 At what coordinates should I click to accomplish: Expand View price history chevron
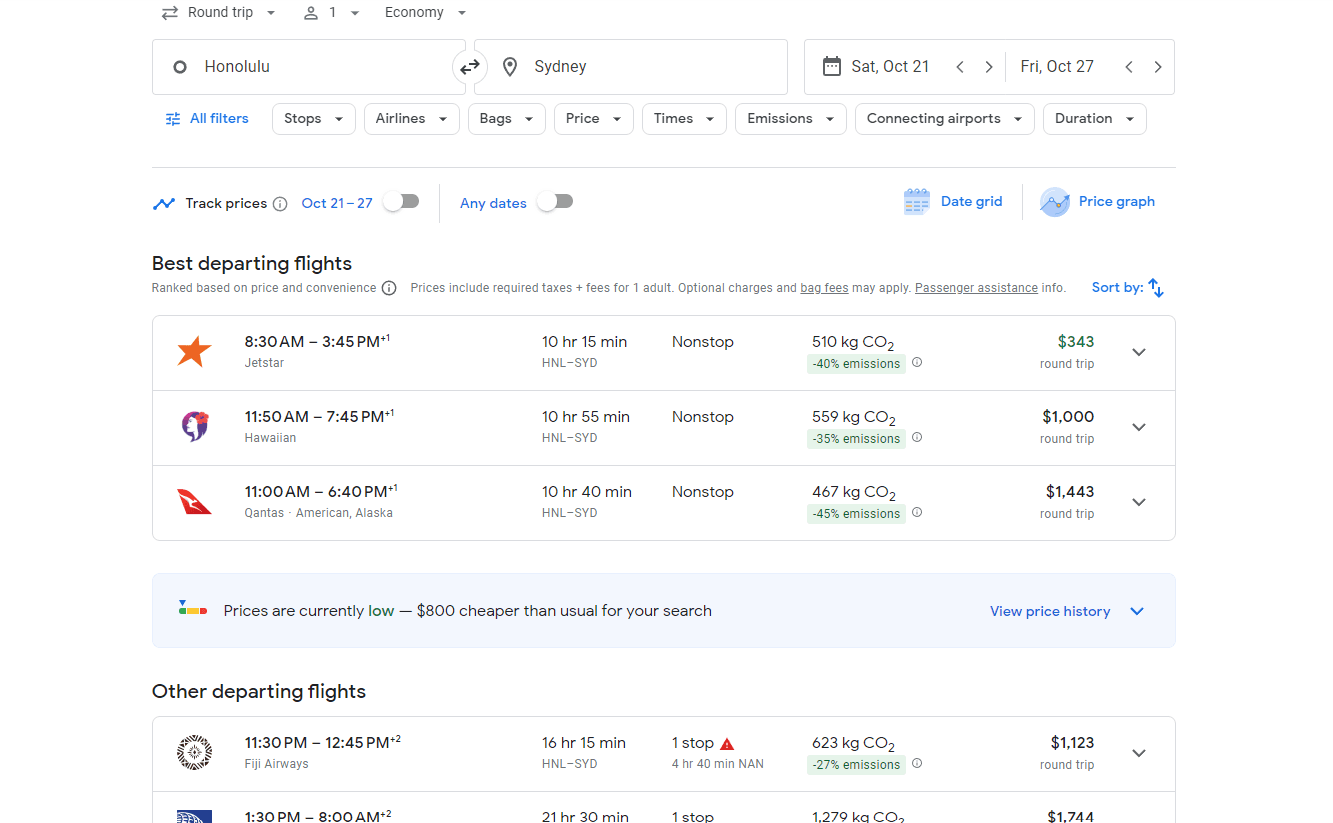1137,612
